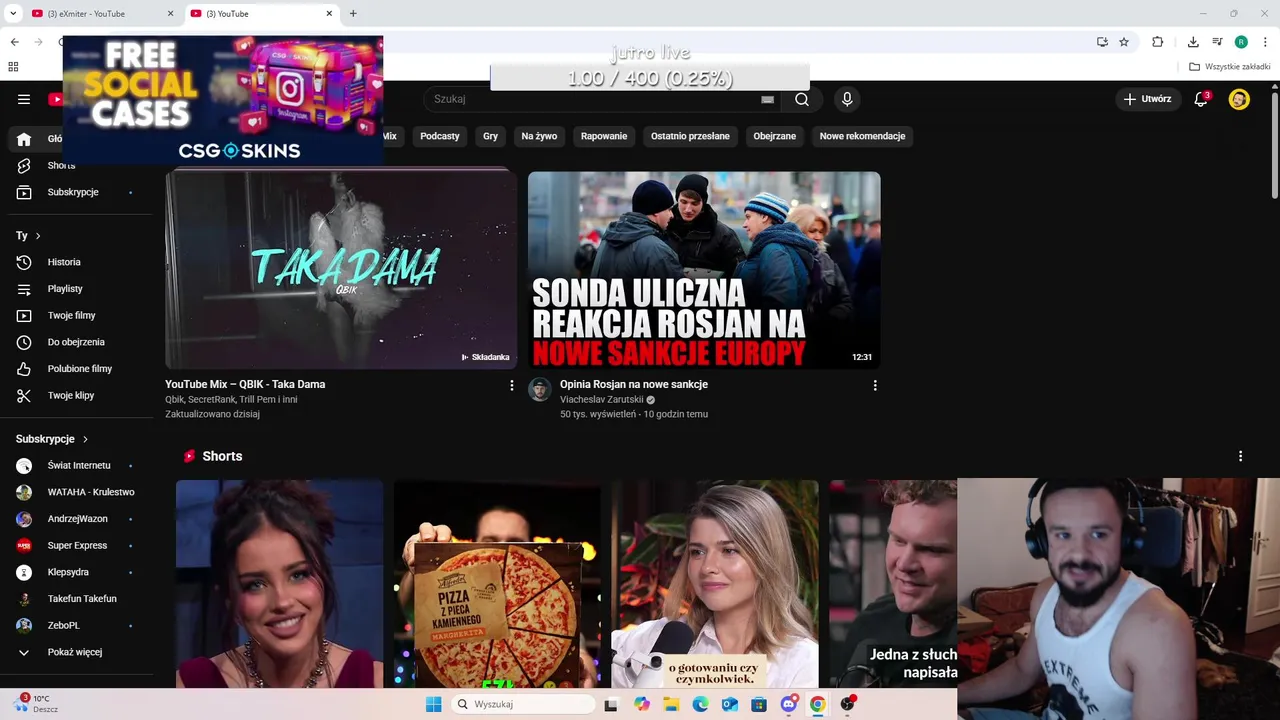Select the Obejrzane filter chip
Viewport: 1280px width, 720px height.
[x=775, y=136]
